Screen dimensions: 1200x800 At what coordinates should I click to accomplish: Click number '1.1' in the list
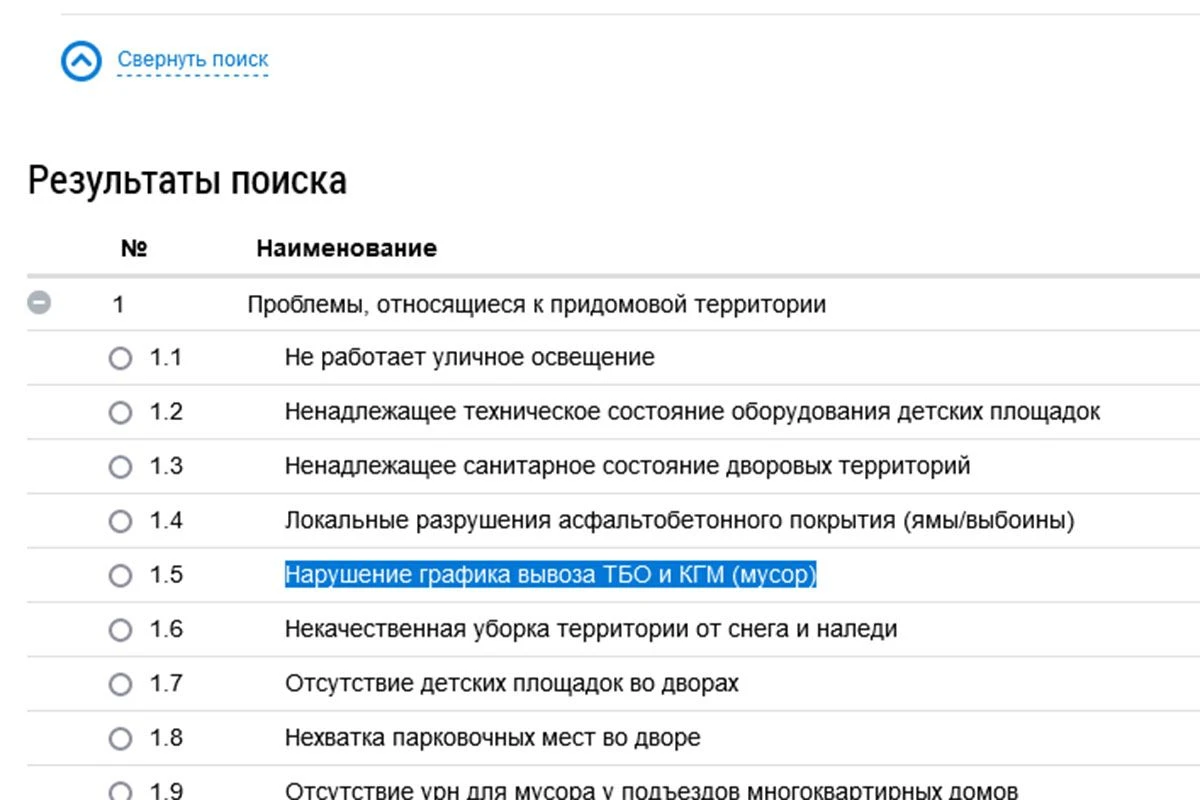[166, 357]
